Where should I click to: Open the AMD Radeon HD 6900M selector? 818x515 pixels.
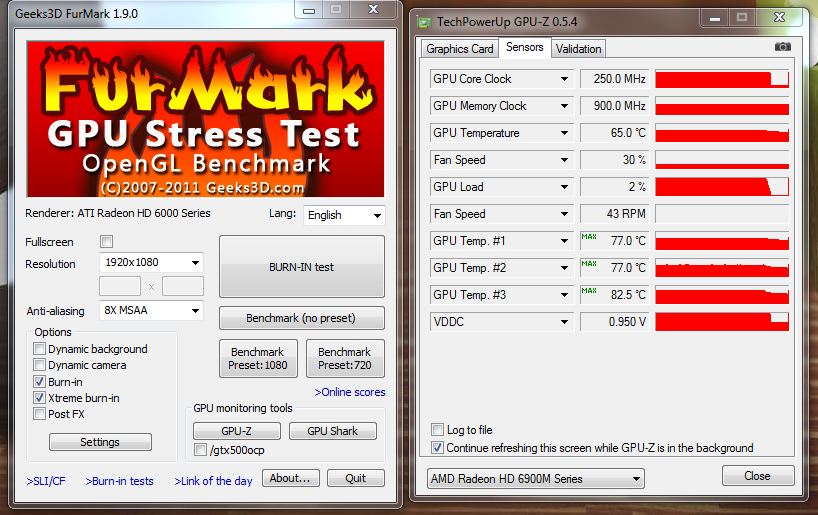tap(534, 479)
